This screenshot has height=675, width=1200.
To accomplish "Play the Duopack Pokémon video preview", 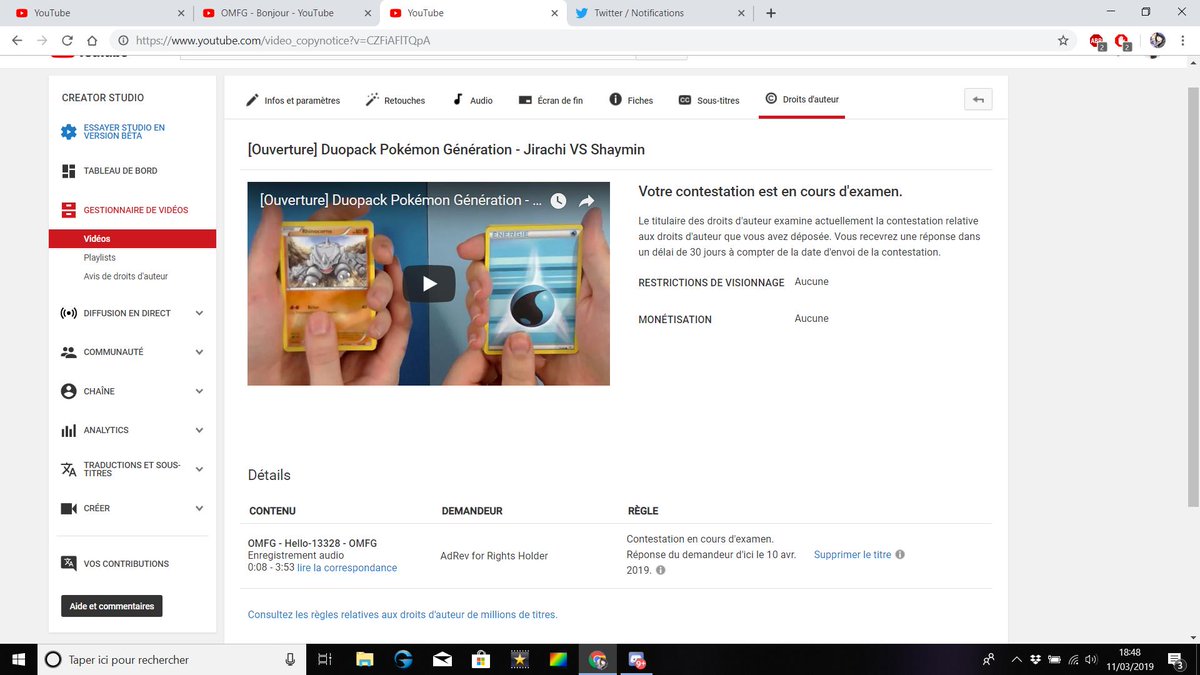I will 429,284.
